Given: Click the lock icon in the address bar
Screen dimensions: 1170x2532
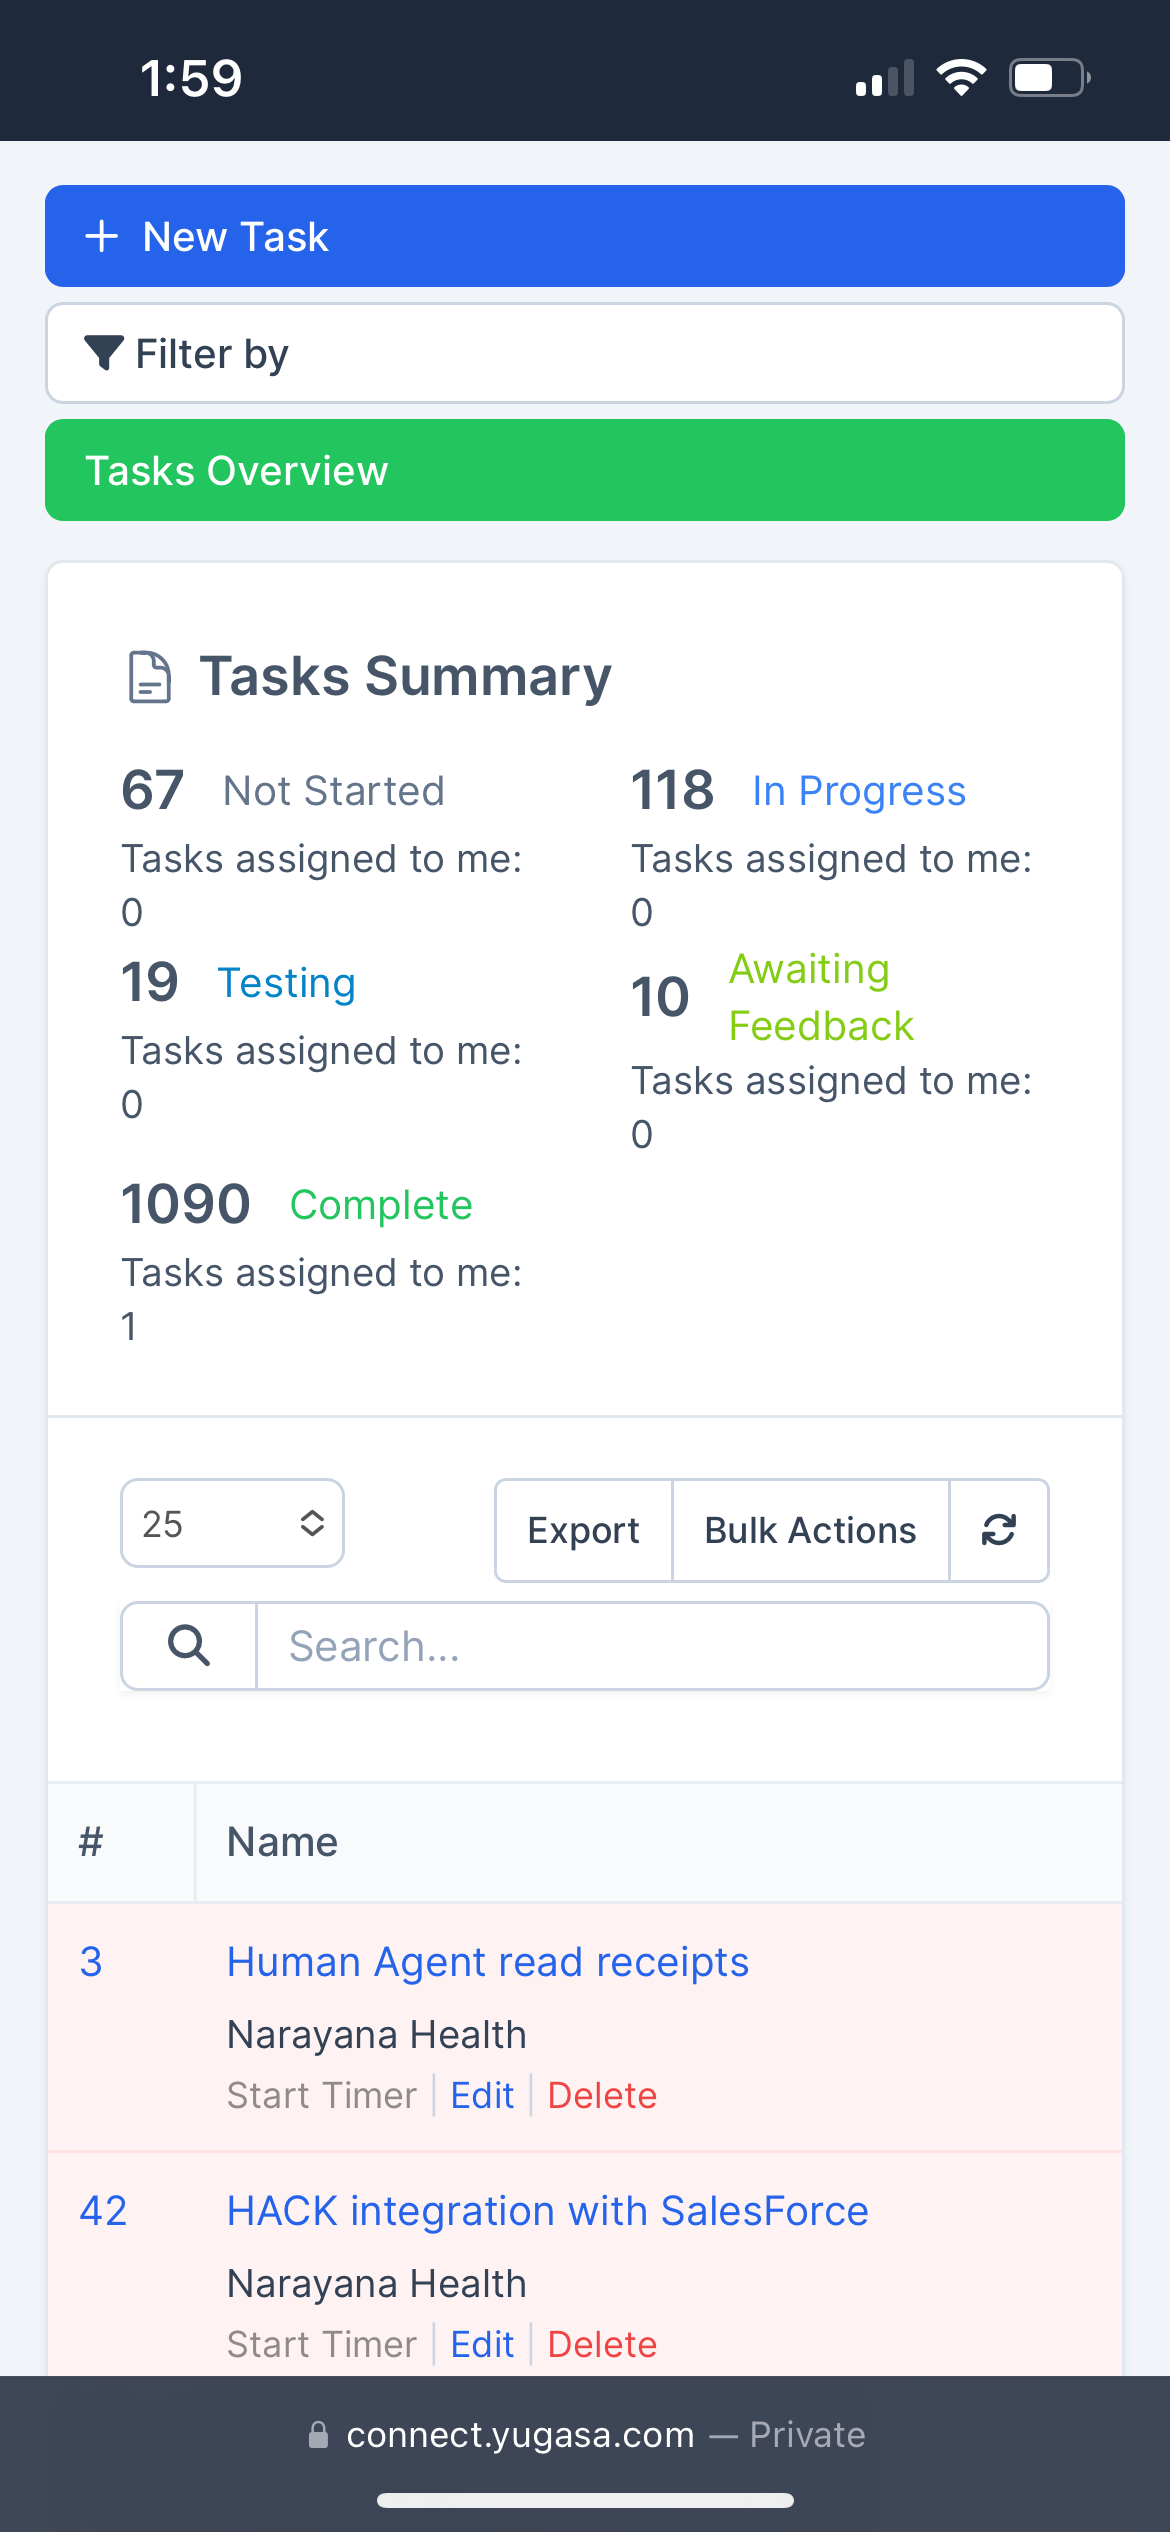Looking at the screenshot, I should [x=320, y=2435].
